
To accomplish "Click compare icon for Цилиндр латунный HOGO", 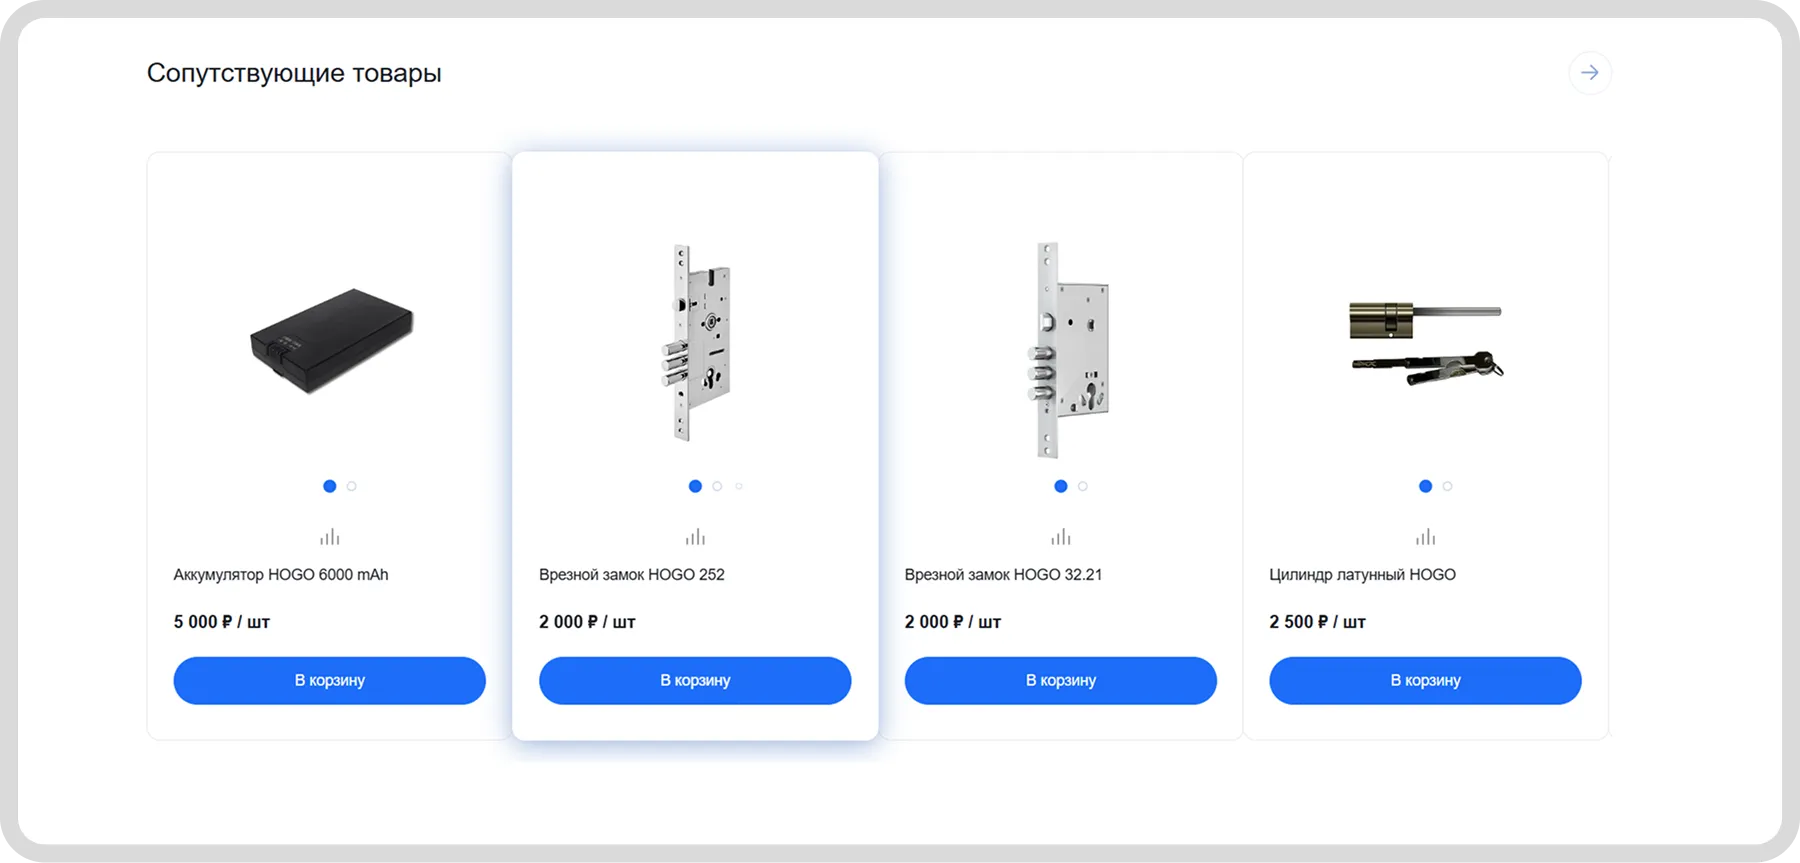I will click(1425, 537).
